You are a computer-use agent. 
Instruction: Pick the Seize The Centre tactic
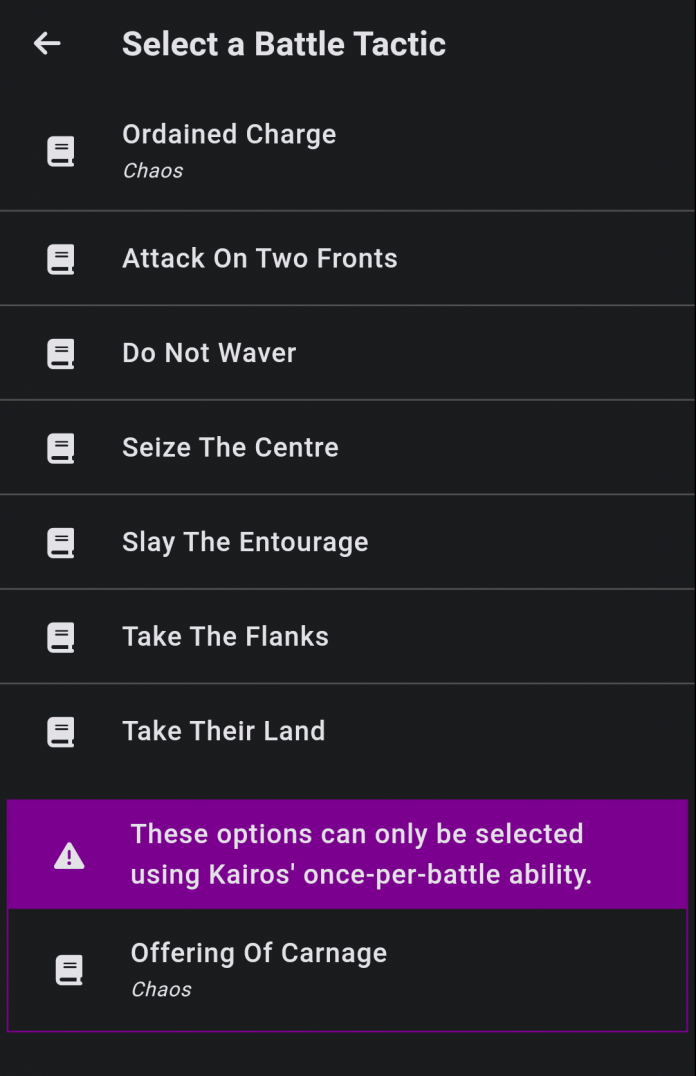point(230,447)
